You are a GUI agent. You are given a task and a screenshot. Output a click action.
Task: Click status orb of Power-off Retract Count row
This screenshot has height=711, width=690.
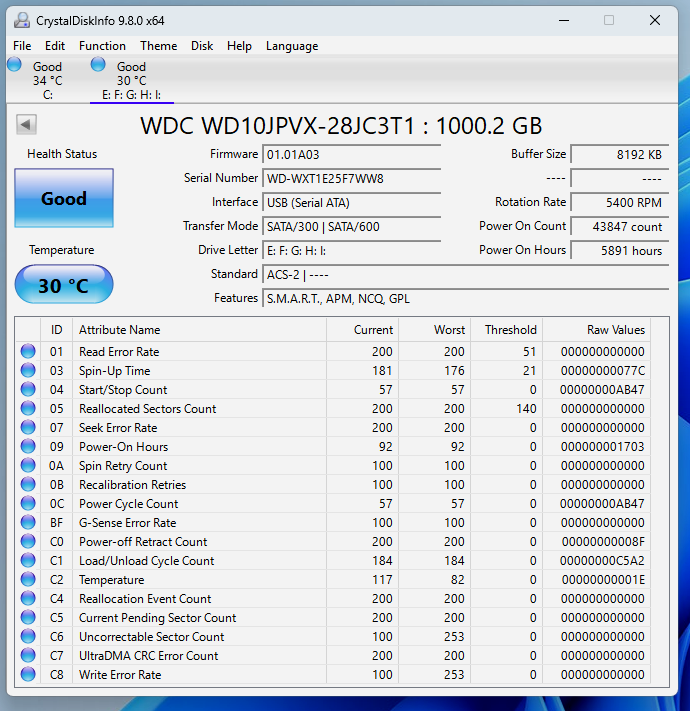pos(28,542)
